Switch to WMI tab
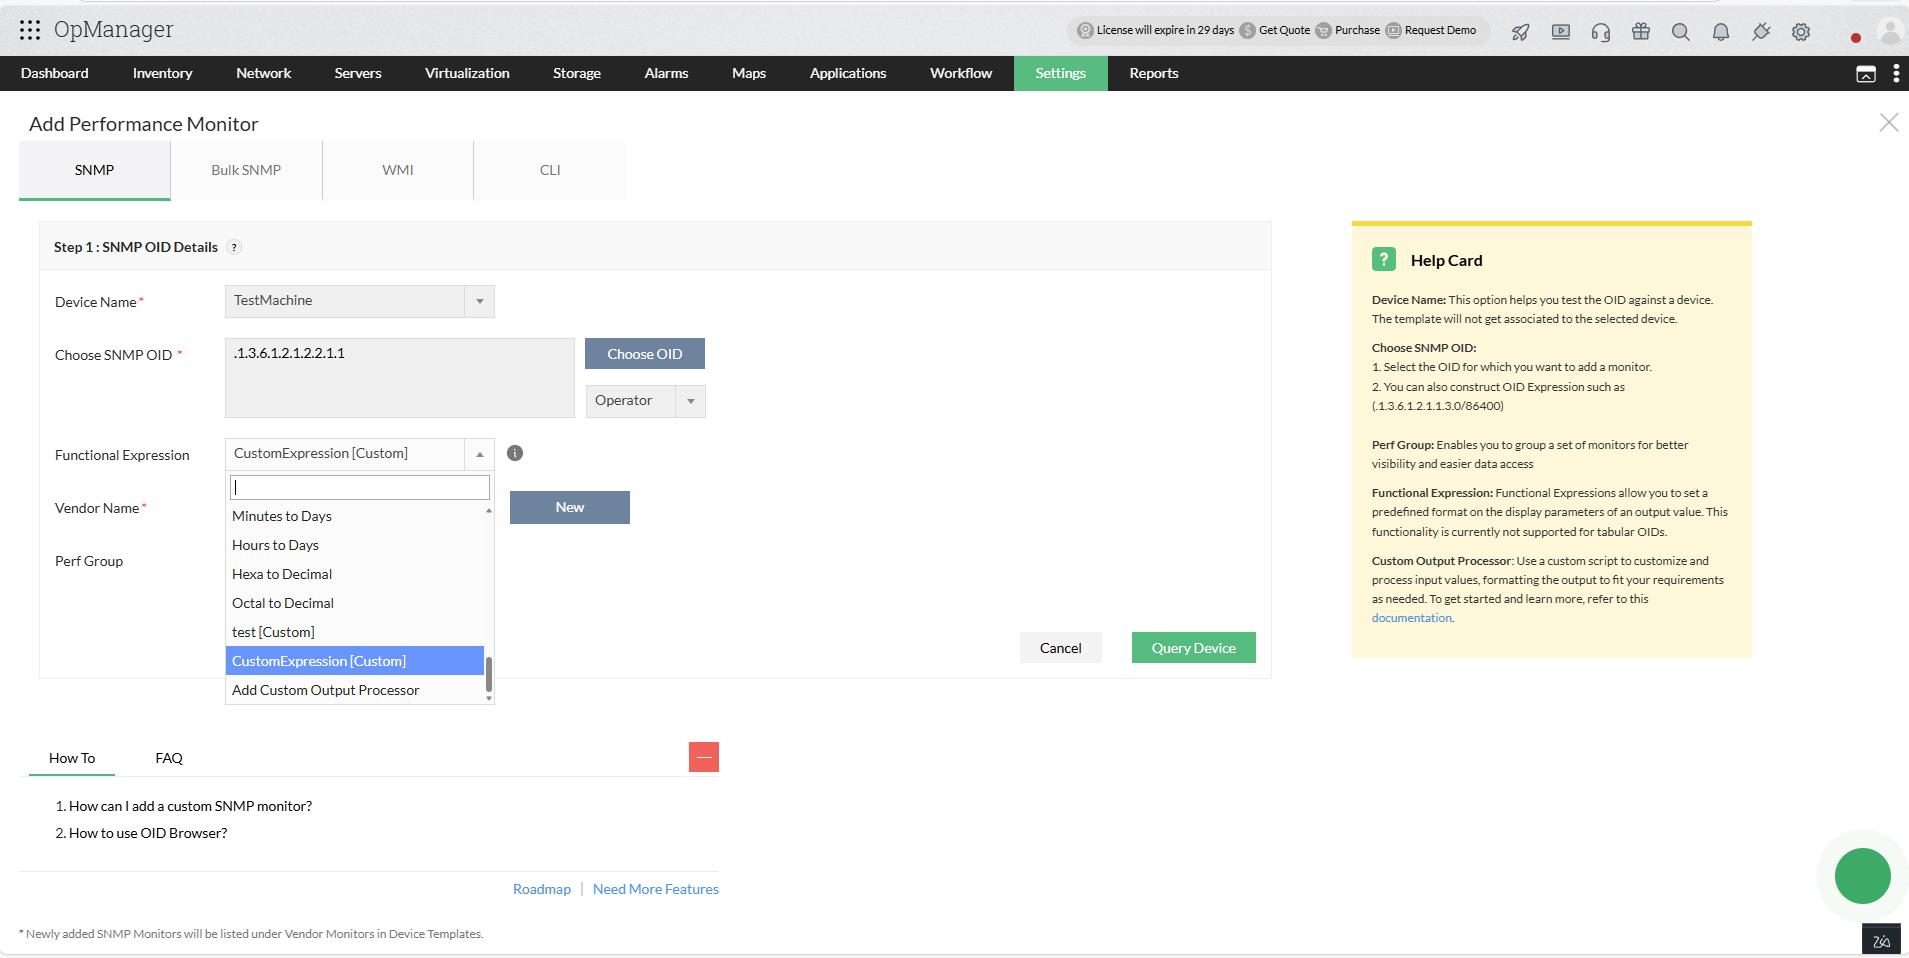Screen dimensions: 1909x958 pos(398,170)
